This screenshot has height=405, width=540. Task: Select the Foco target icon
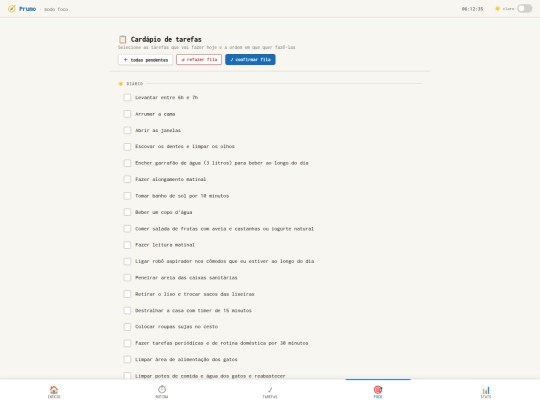[378, 390]
